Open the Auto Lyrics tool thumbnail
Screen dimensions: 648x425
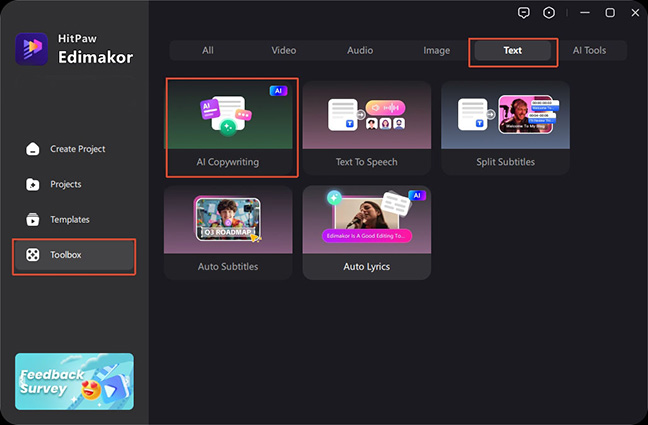(367, 220)
